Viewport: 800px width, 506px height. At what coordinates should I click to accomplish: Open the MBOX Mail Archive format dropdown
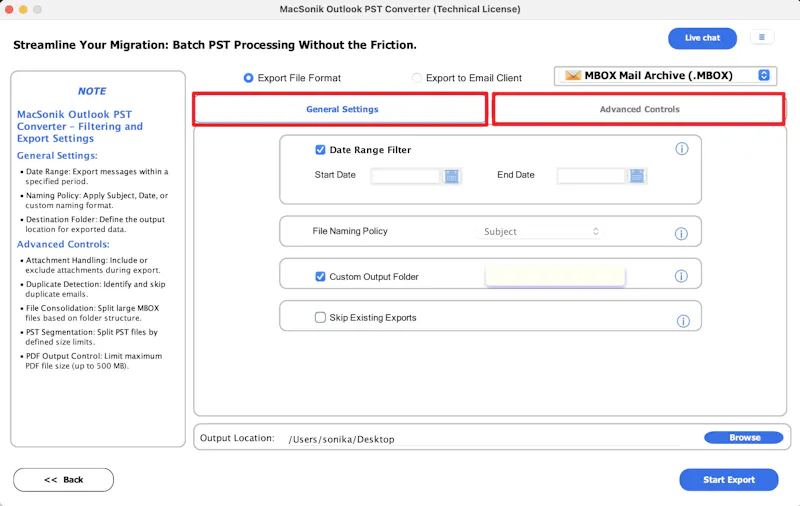[x=665, y=76]
